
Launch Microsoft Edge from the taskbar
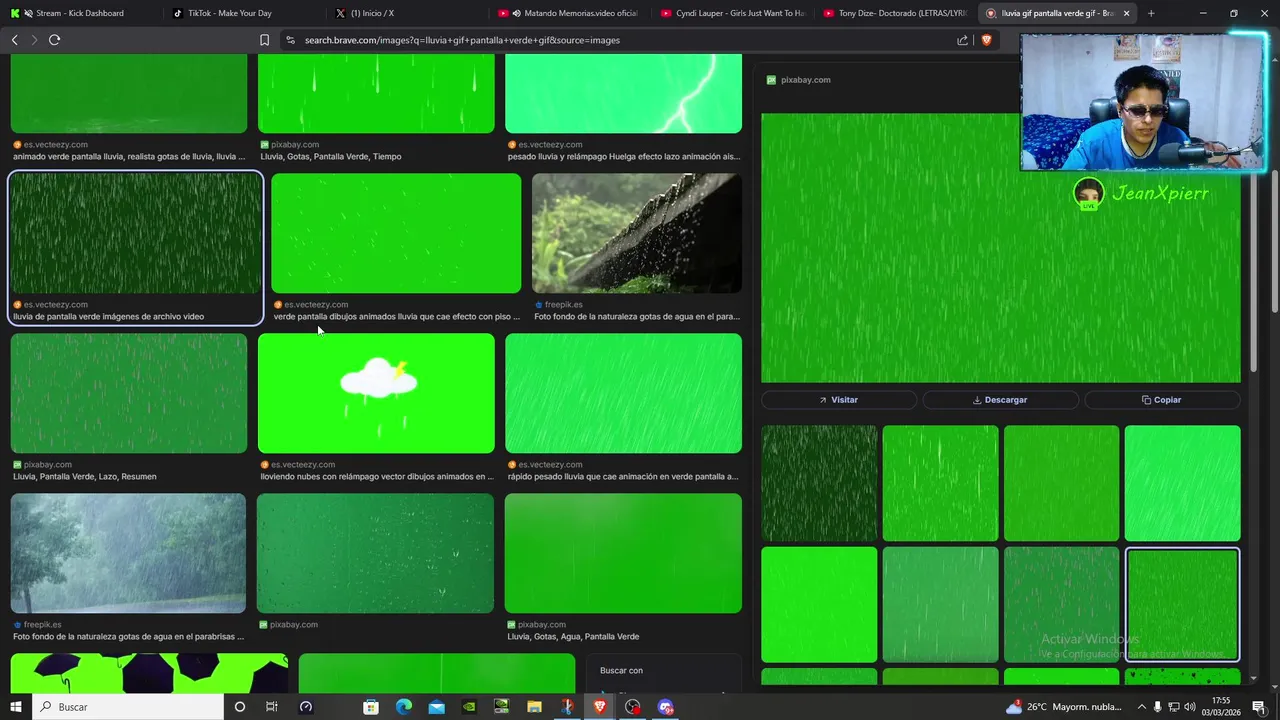404,707
